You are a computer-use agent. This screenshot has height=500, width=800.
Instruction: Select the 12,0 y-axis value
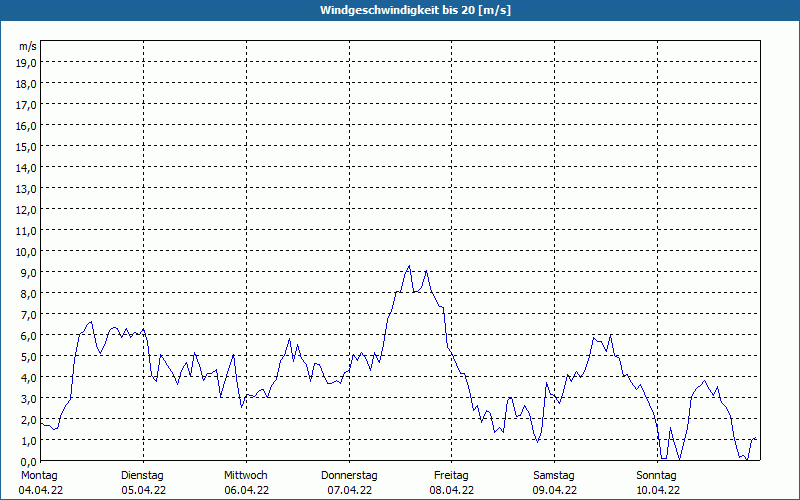click(x=26, y=210)
